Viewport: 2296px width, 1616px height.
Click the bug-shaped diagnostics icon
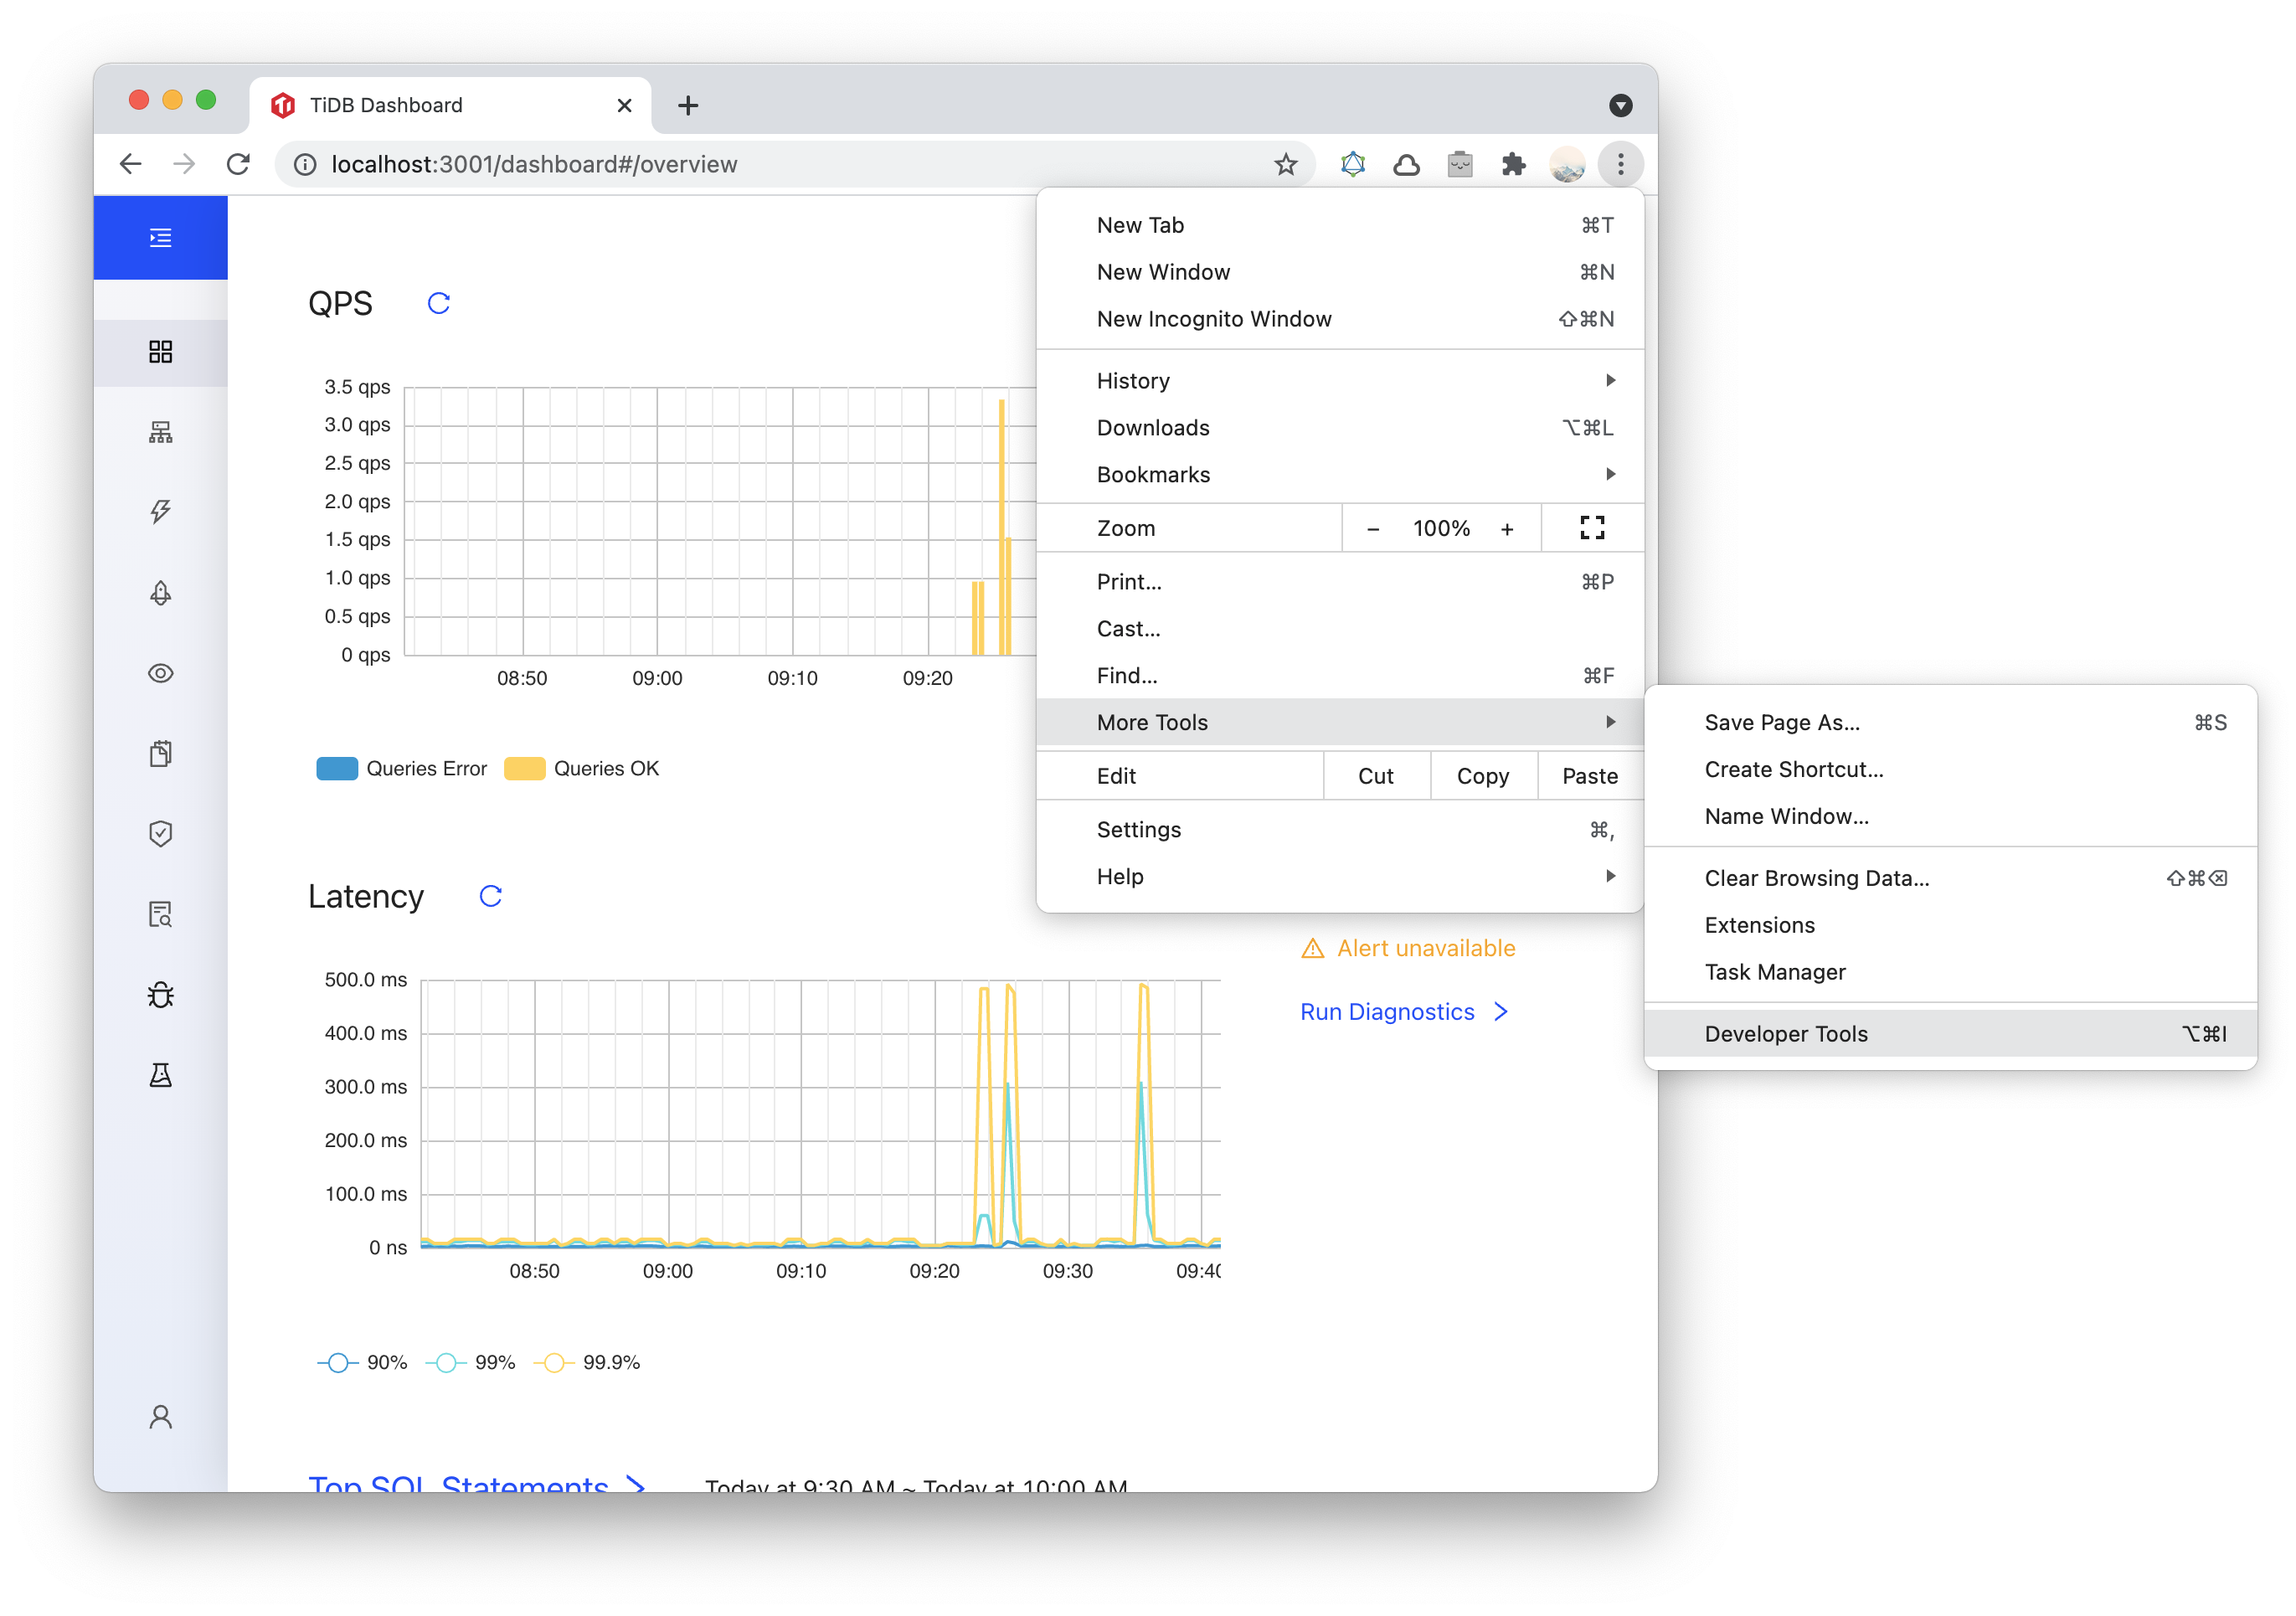click(161, 994)
